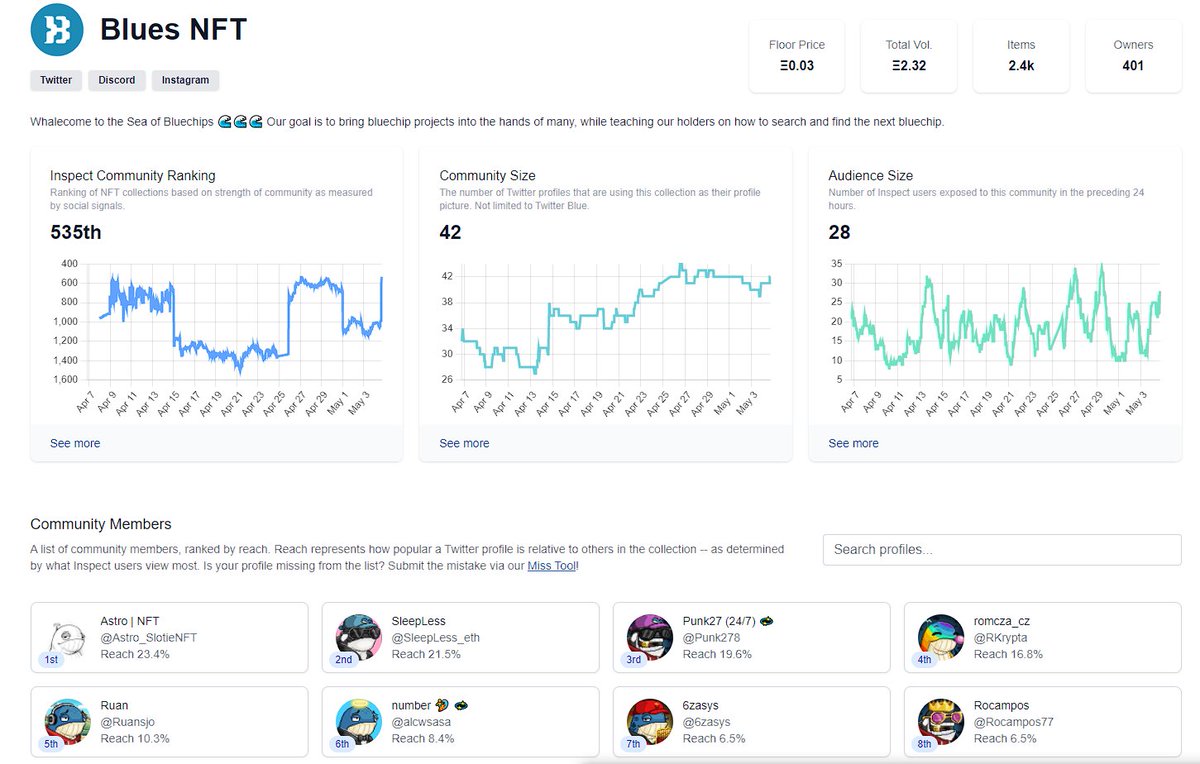Viewport: 1200px width, 764px height.
Task: Click the Floor Price stat card
Action: [x=797, y=56]
